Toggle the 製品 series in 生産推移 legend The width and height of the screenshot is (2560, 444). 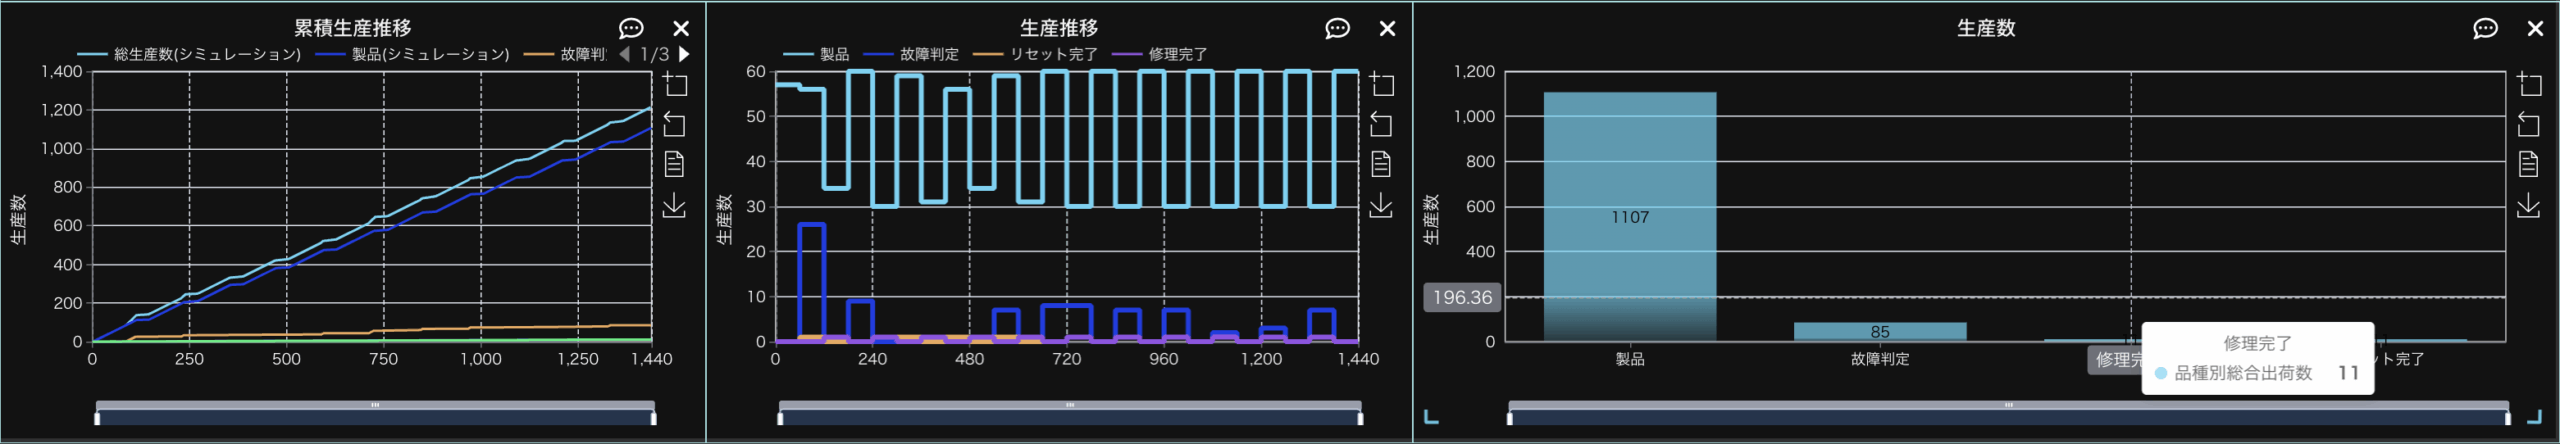(817, 54)
